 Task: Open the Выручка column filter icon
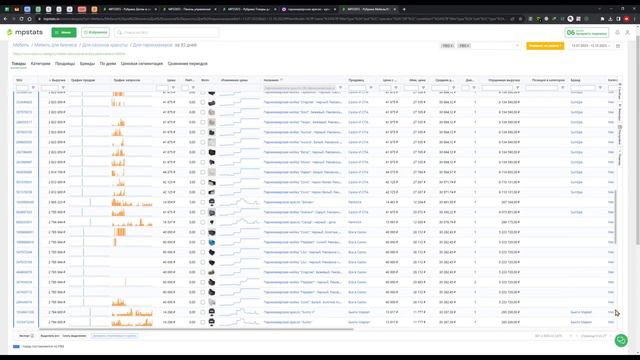tap(63, 88)
